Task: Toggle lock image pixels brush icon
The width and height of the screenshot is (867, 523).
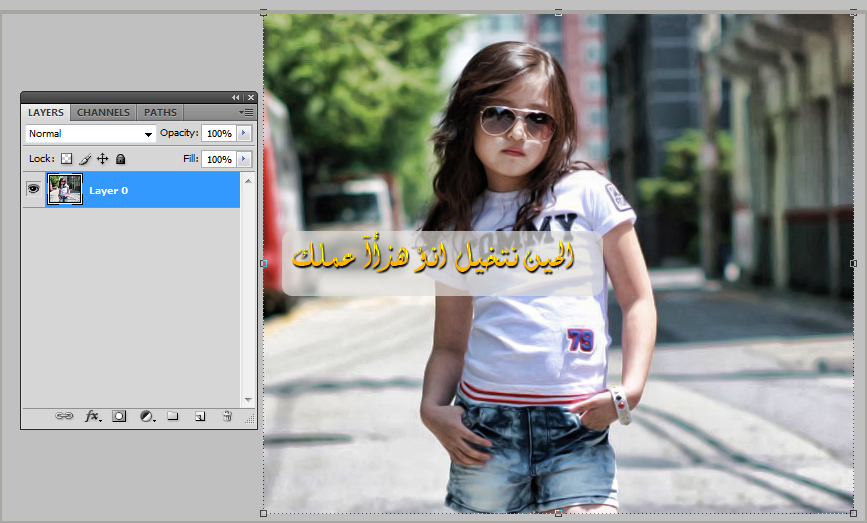Action: click(x=85, y=159)
